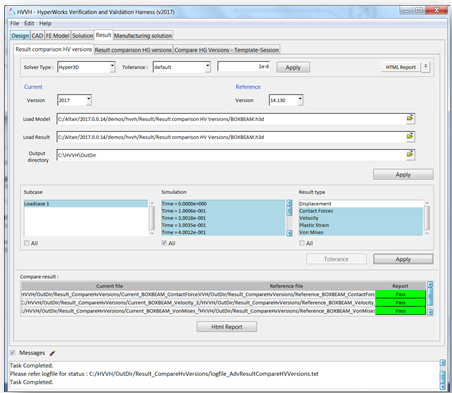The width and height of the screenshot is (452, 393).
Task: Select Velocity result type
Action: (x=361, y=218)
